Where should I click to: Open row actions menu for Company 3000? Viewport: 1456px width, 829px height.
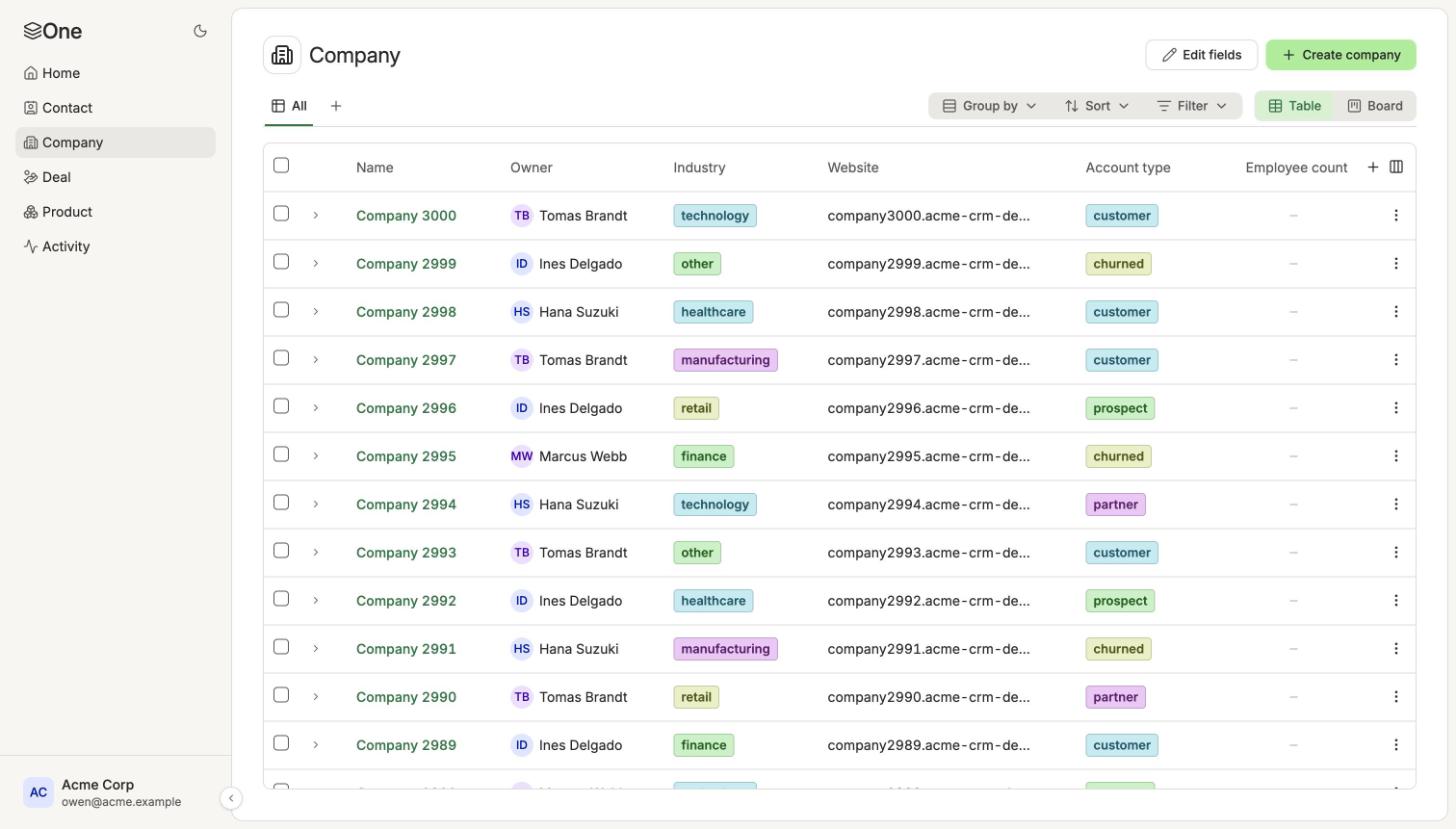[x=1396, y=216]
